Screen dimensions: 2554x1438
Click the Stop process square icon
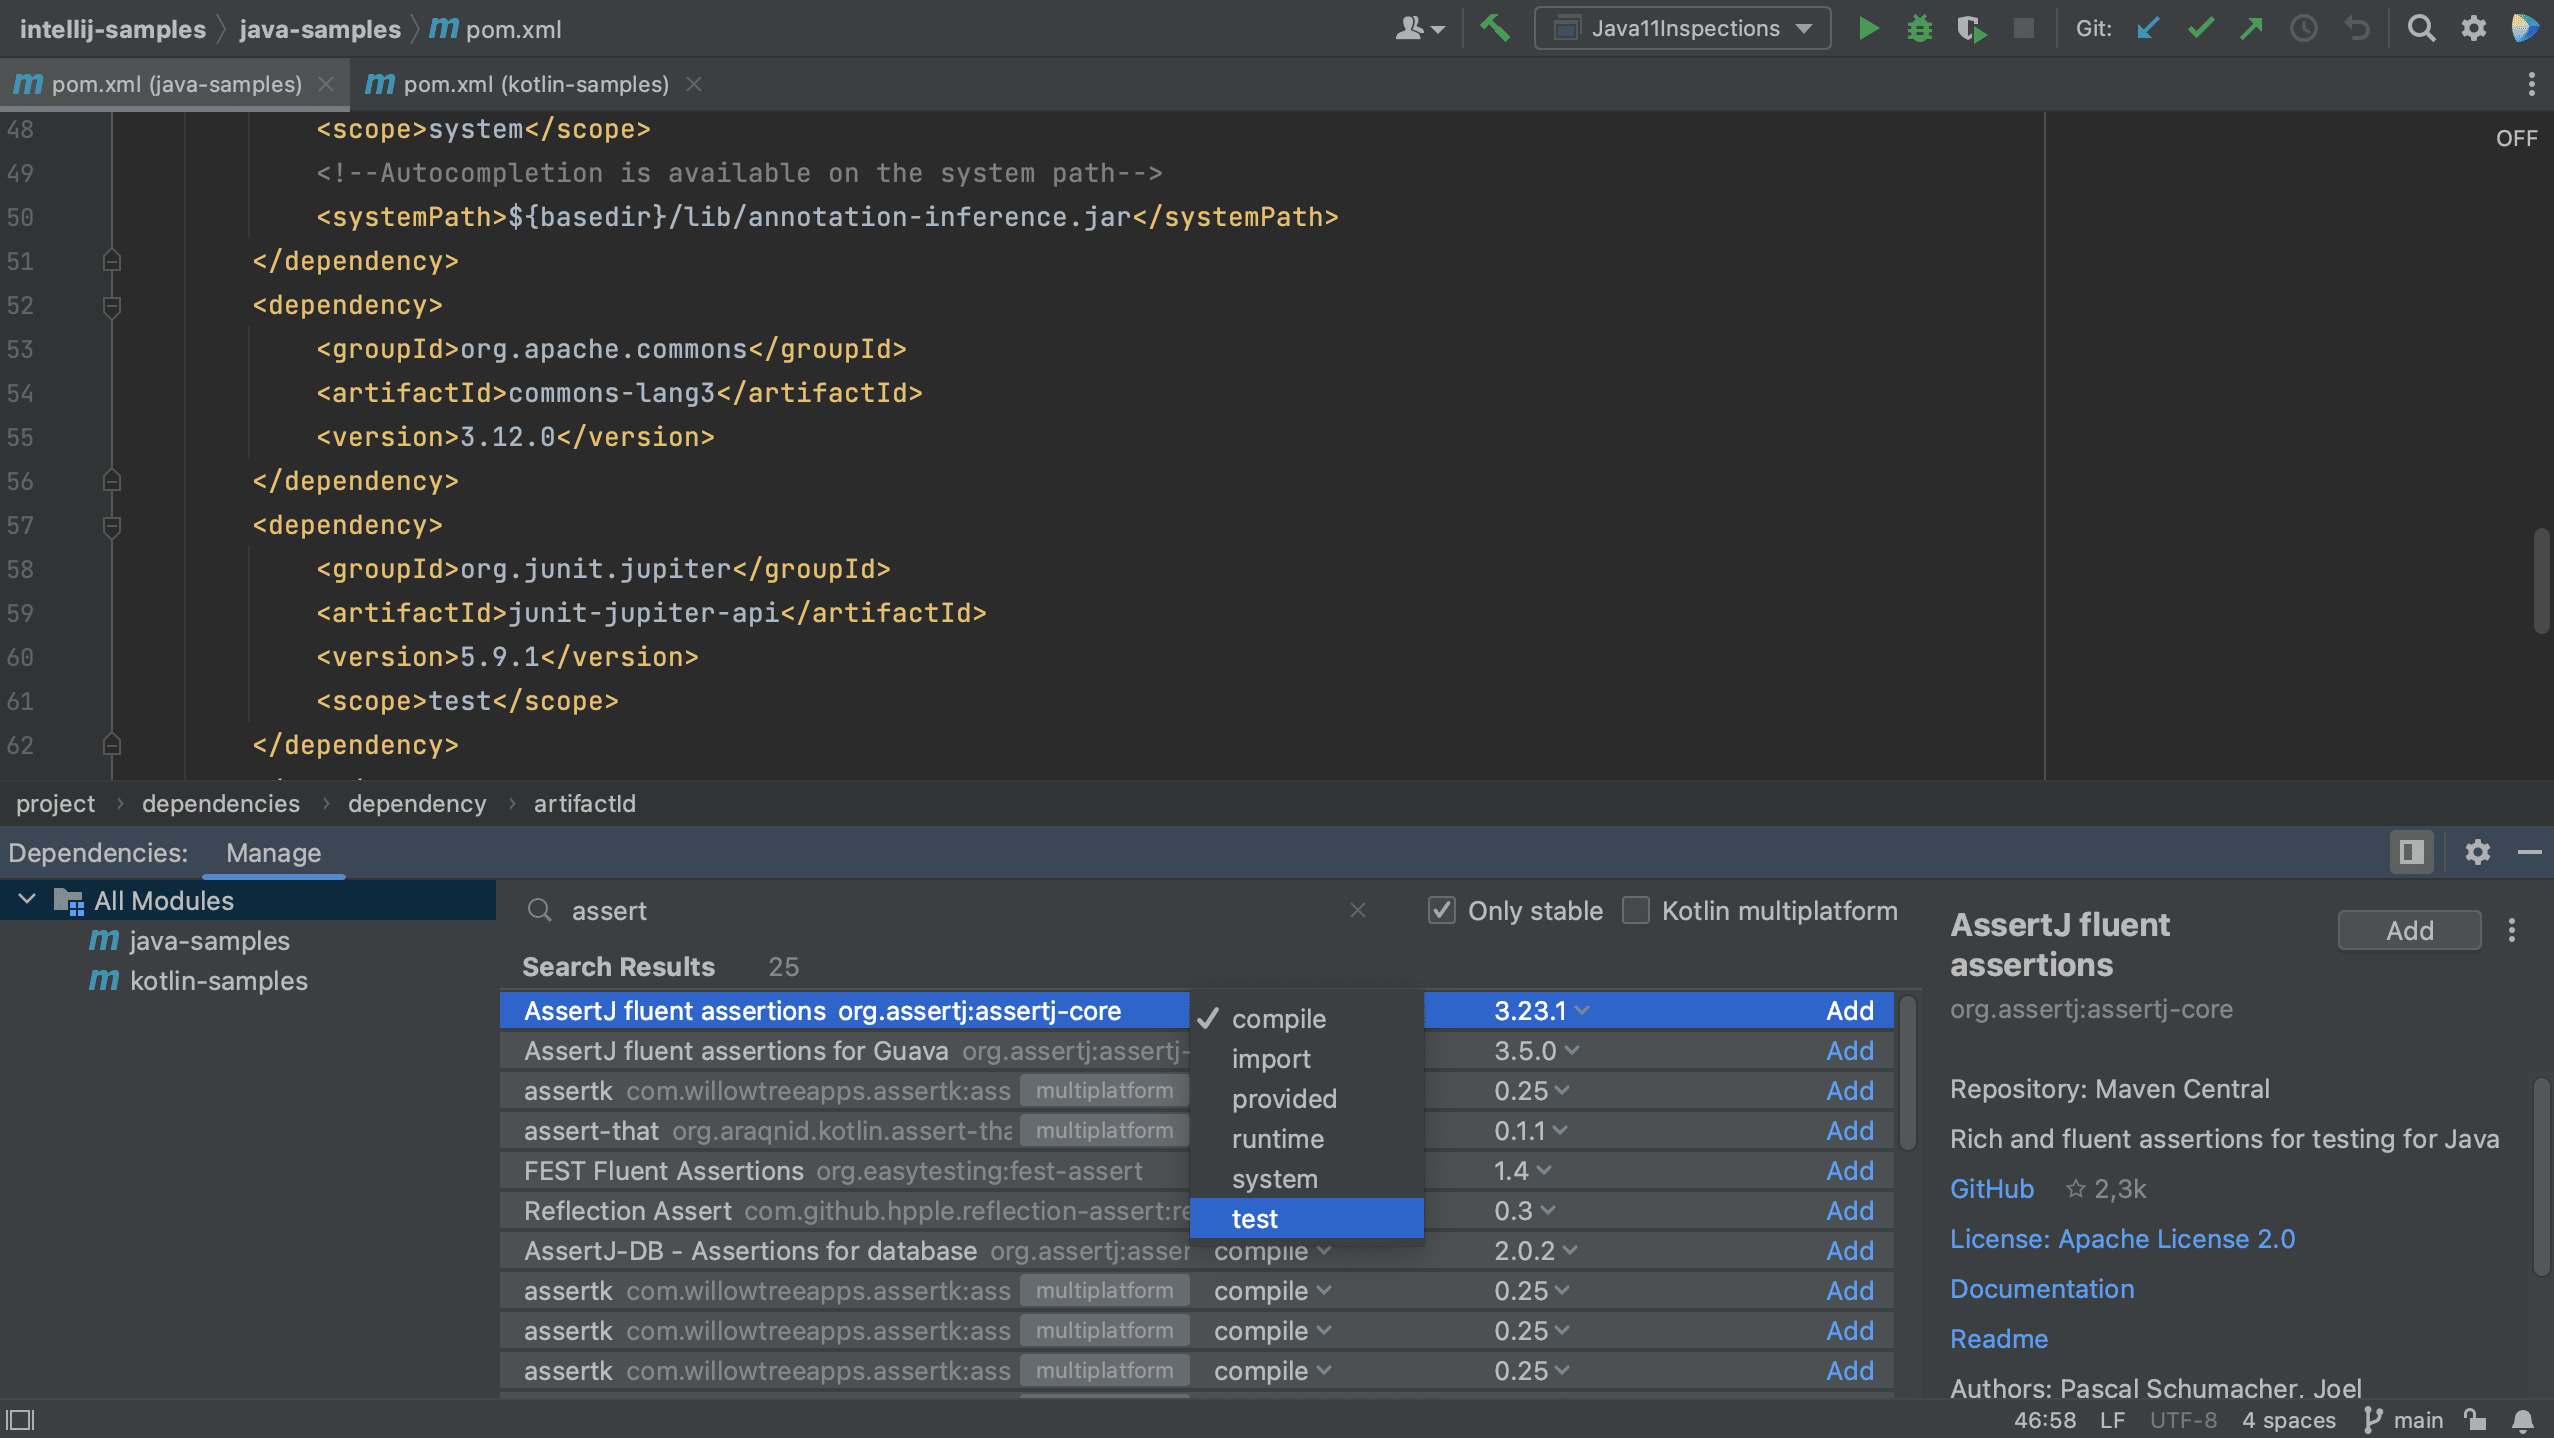coord(2023,28)
